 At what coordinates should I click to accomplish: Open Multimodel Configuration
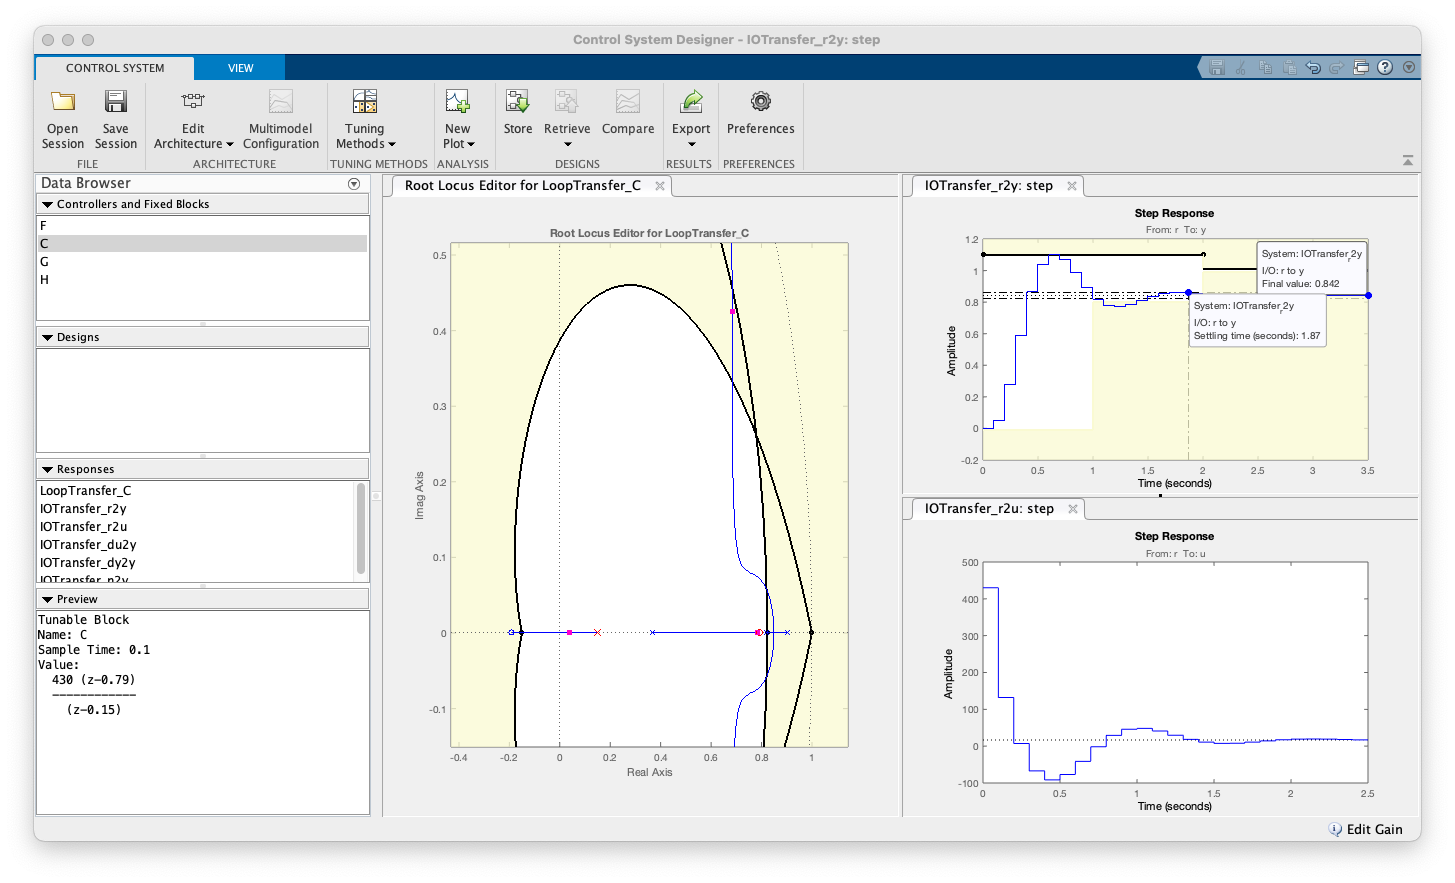(280, 119)
